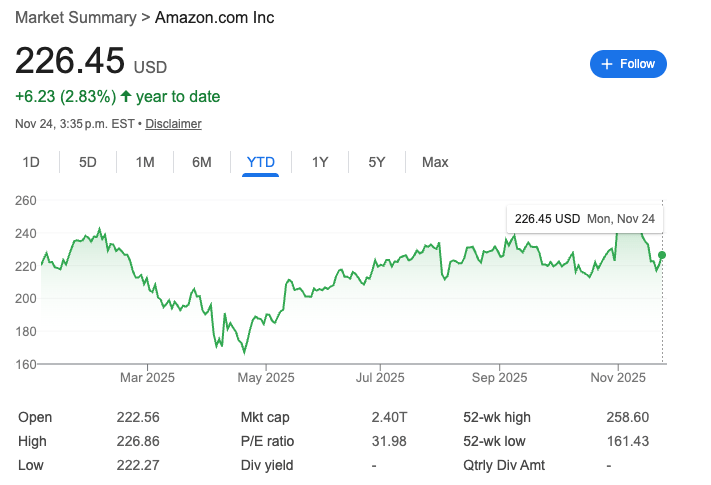Select the 6M time range tab
The width and height of the screenshot is (711, 485).
pyautogui.click(x=202, y=162)
